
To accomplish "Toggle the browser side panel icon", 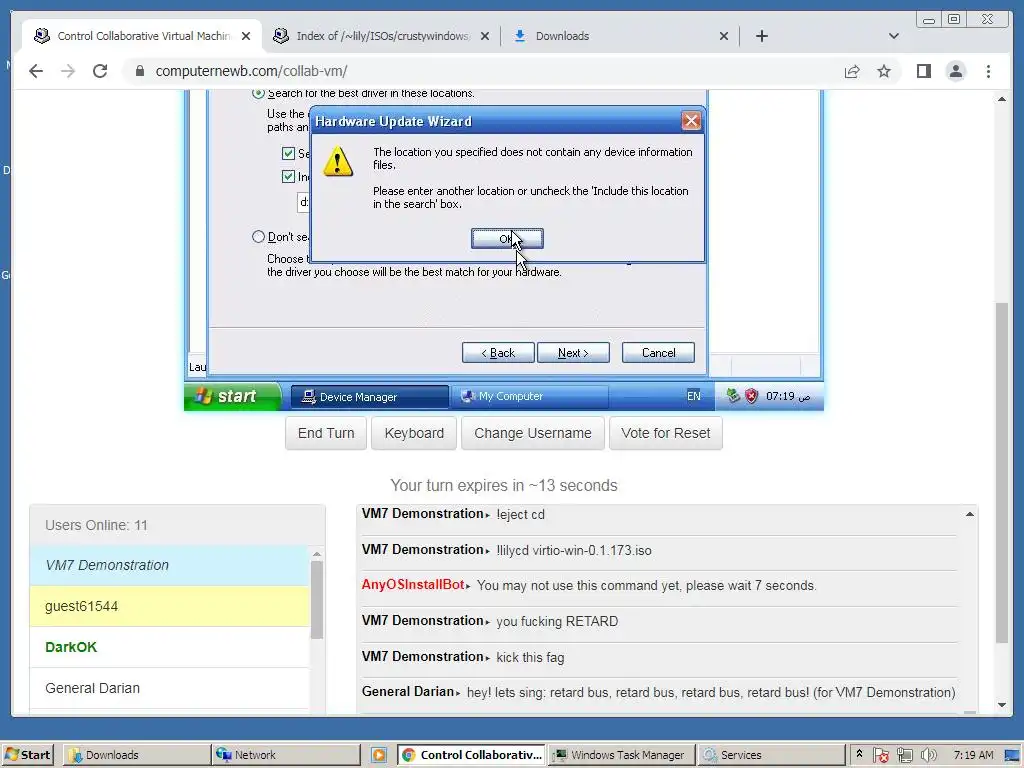I will (923, 71).
